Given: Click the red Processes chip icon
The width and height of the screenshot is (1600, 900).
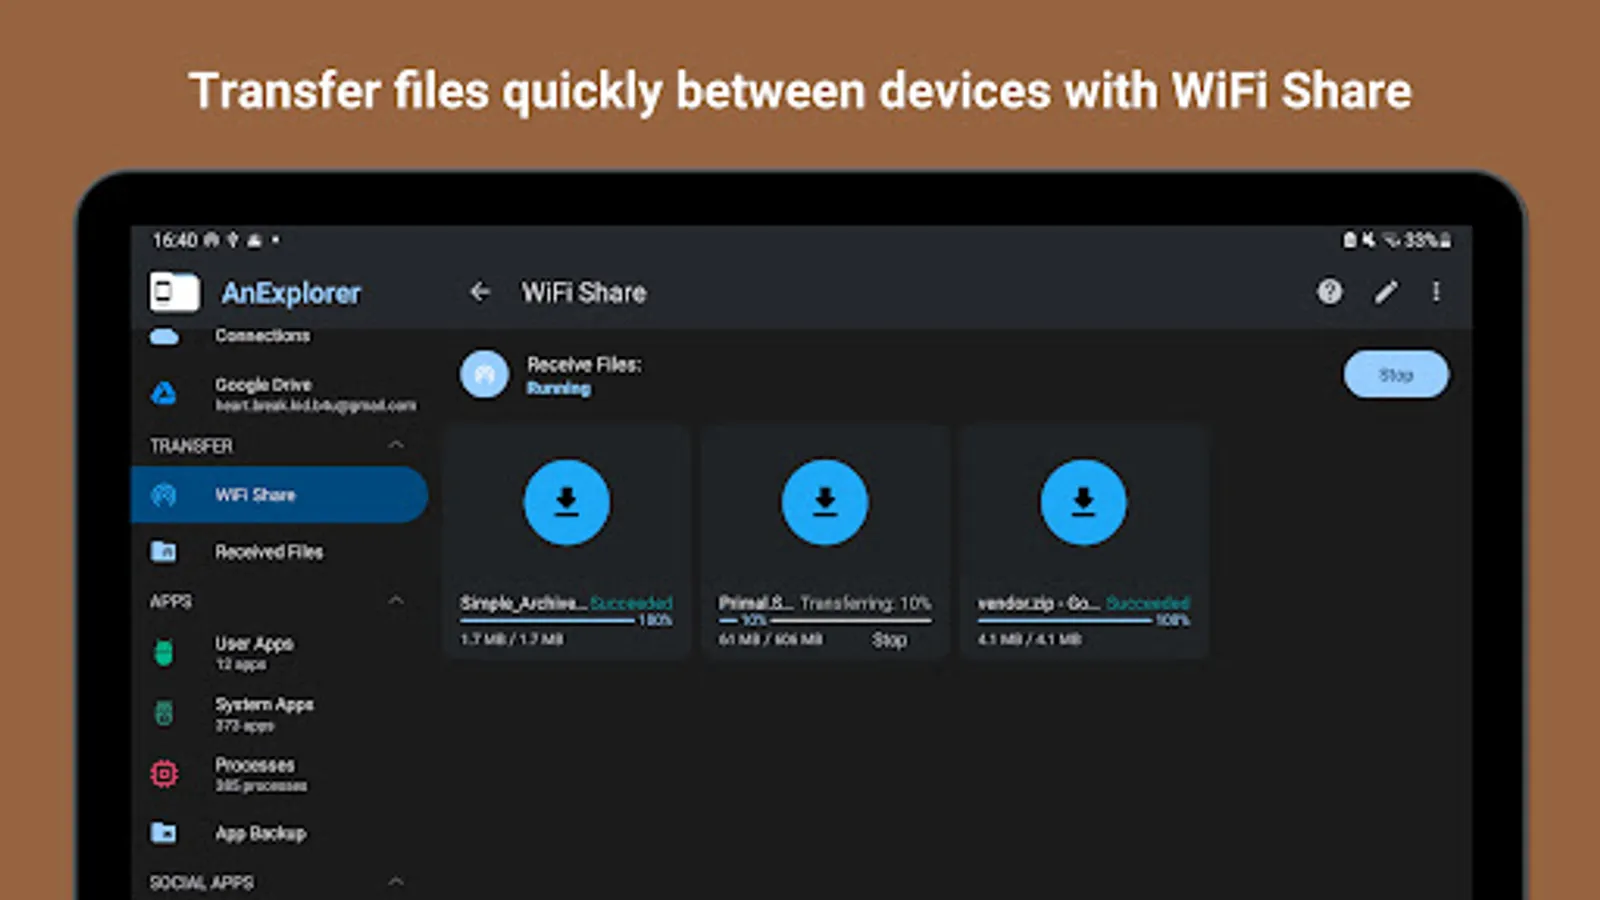Looking at the screenshot, I should [x=164, y=774].
